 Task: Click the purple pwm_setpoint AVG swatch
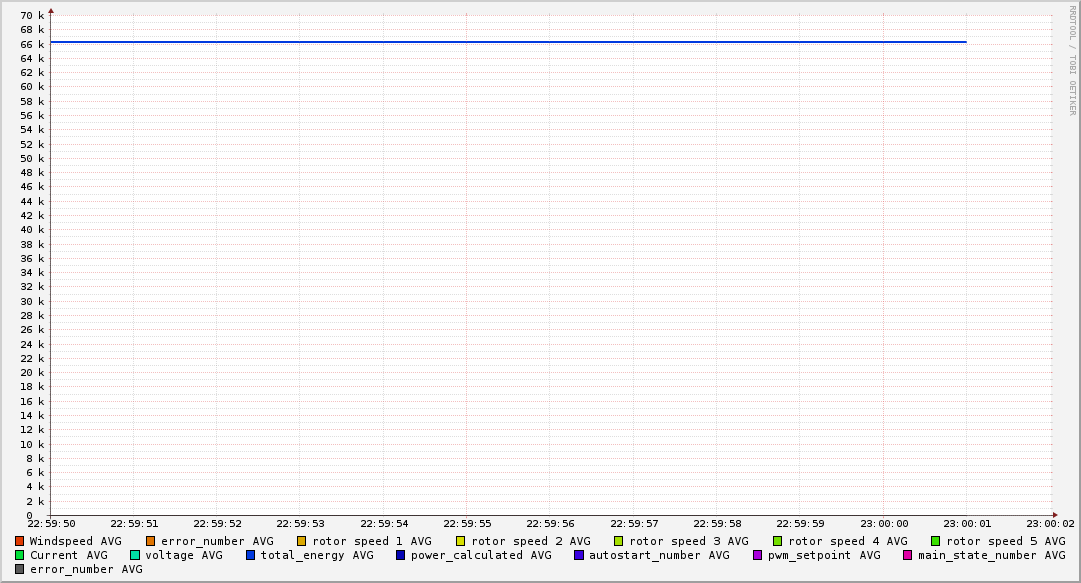757,555
